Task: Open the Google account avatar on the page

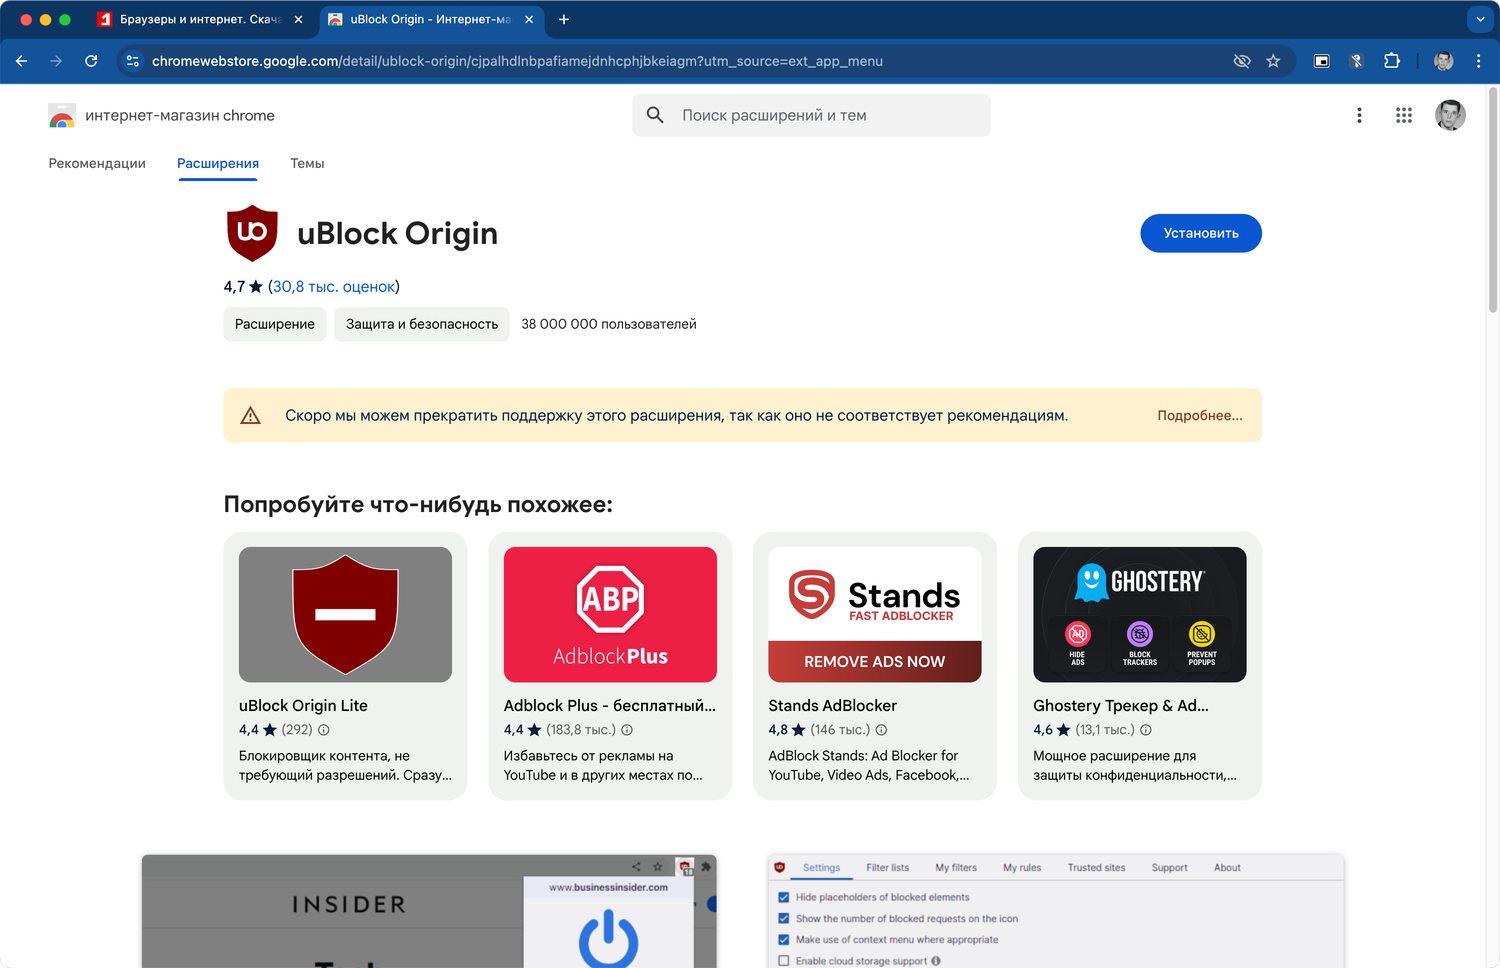Action: tap(1450, 115)
